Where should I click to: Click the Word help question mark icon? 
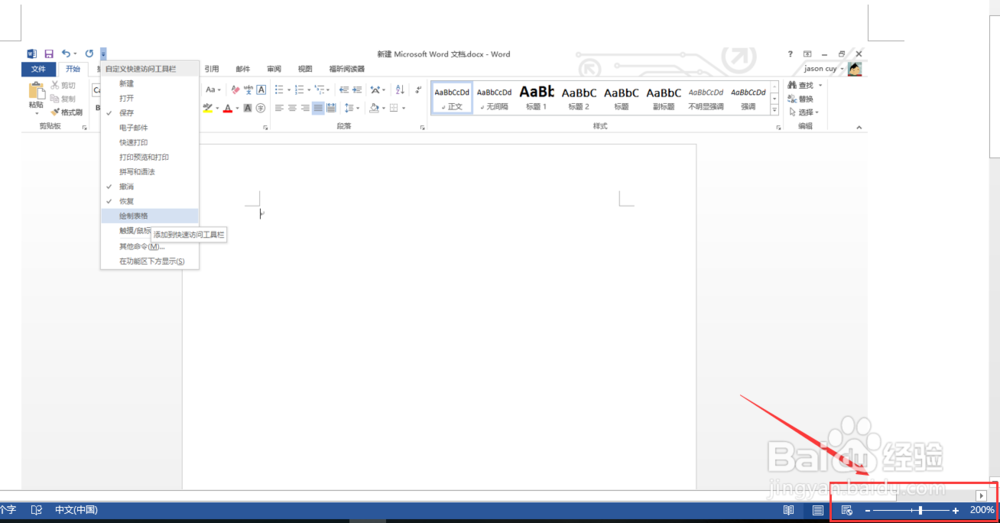point(790,54)
